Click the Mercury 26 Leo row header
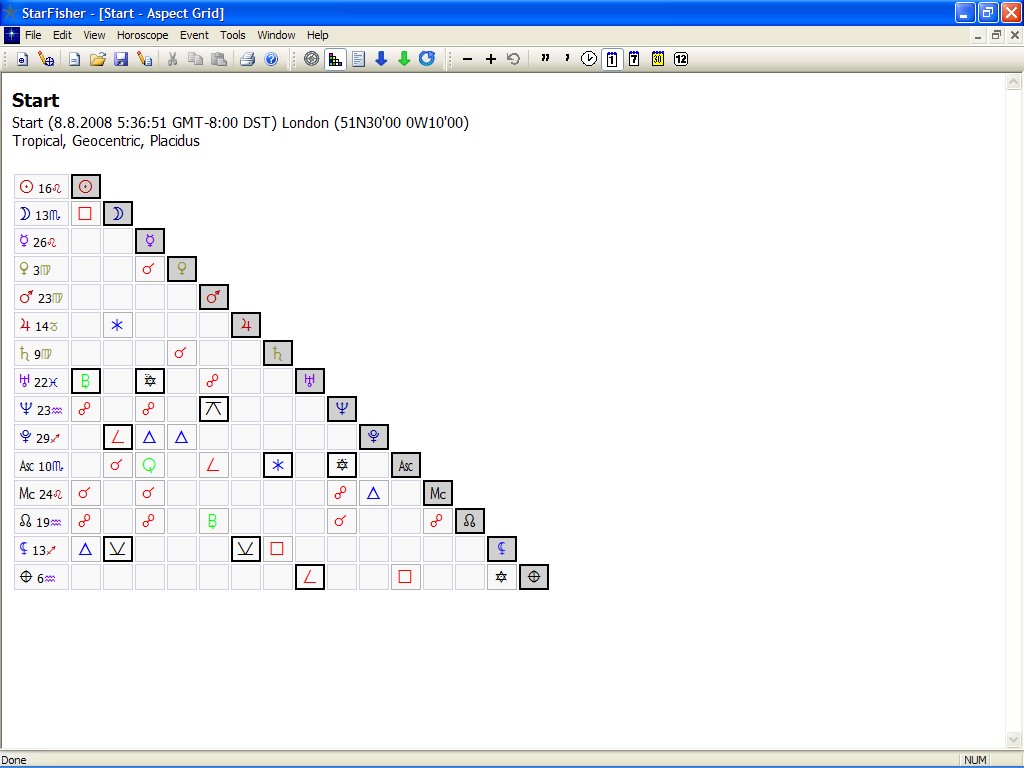 pyautogui.click(x=41, y=242)
